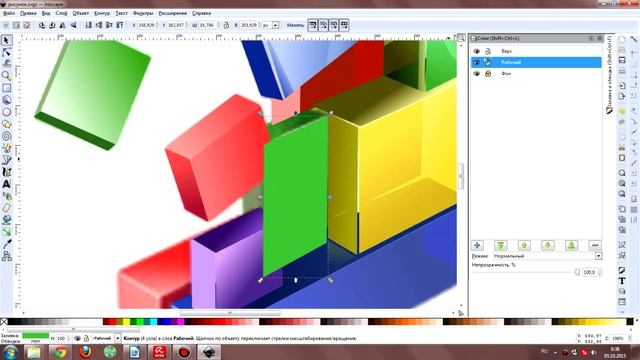The width and height of the screenshot is (640, 360).
Task: Click the green fill indicator in status bar
Action: click(x=35, y=336)
